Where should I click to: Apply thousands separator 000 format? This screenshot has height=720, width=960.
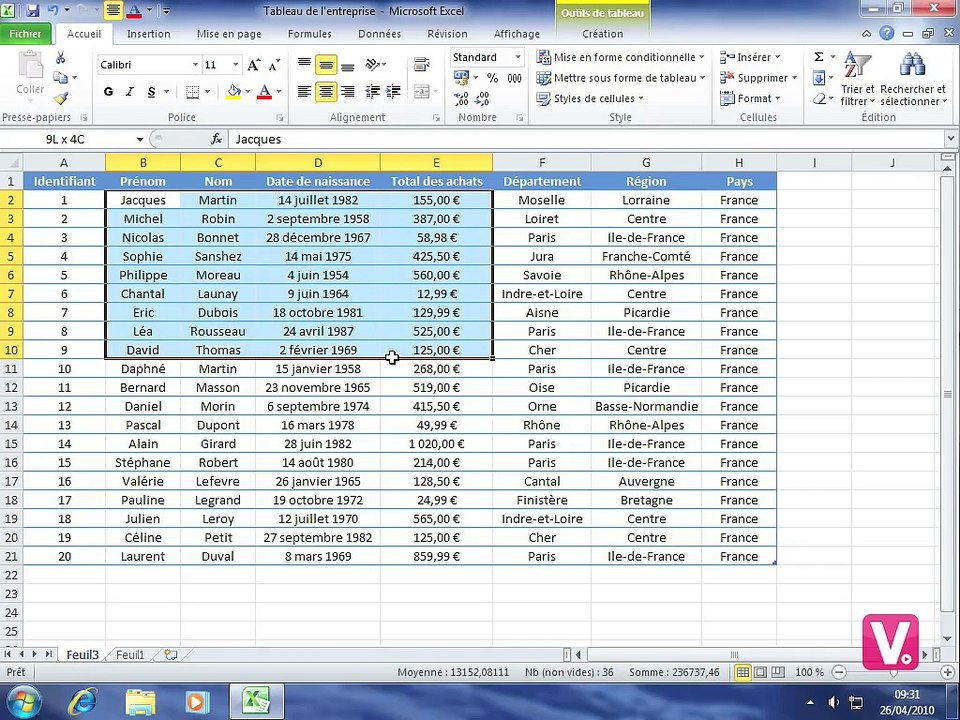point(514,78)
